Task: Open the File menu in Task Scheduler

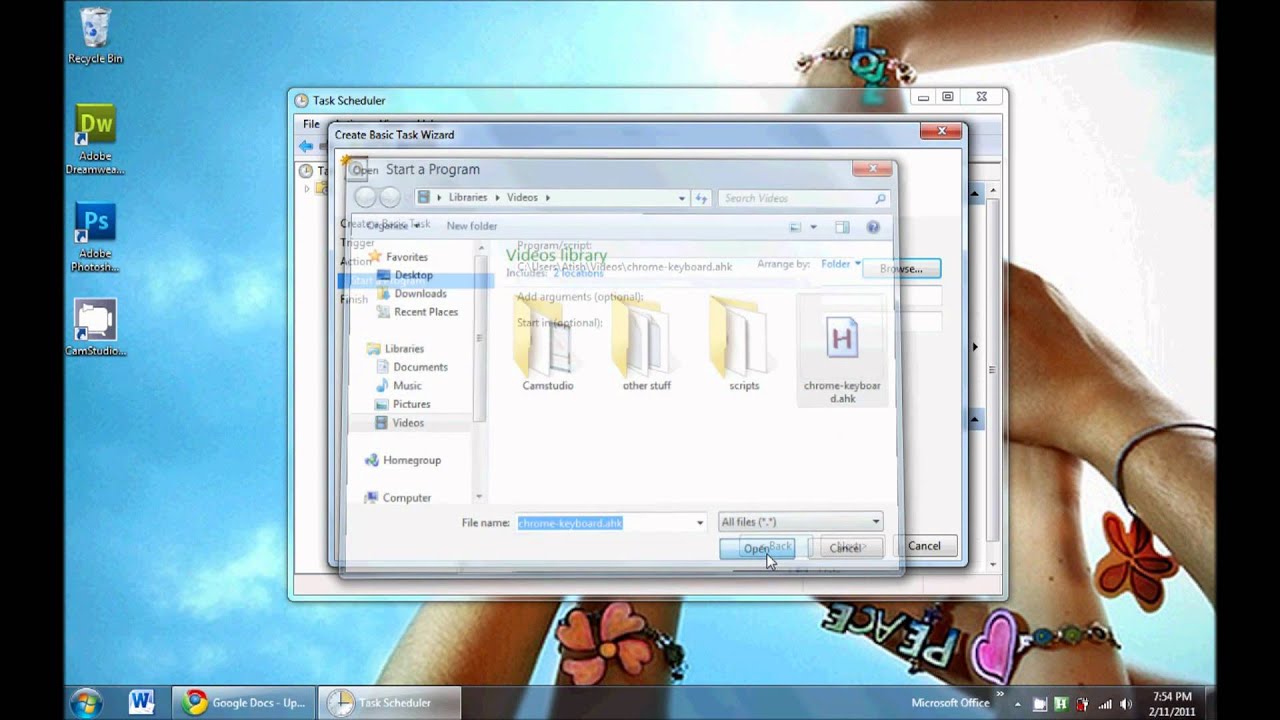Action: click(x=311, y=124)
